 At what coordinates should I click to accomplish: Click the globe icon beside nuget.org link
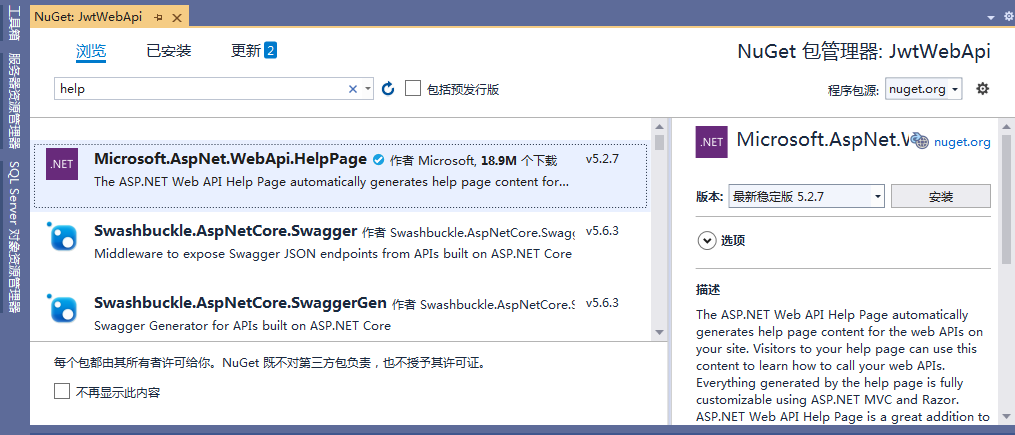[920, 142]
